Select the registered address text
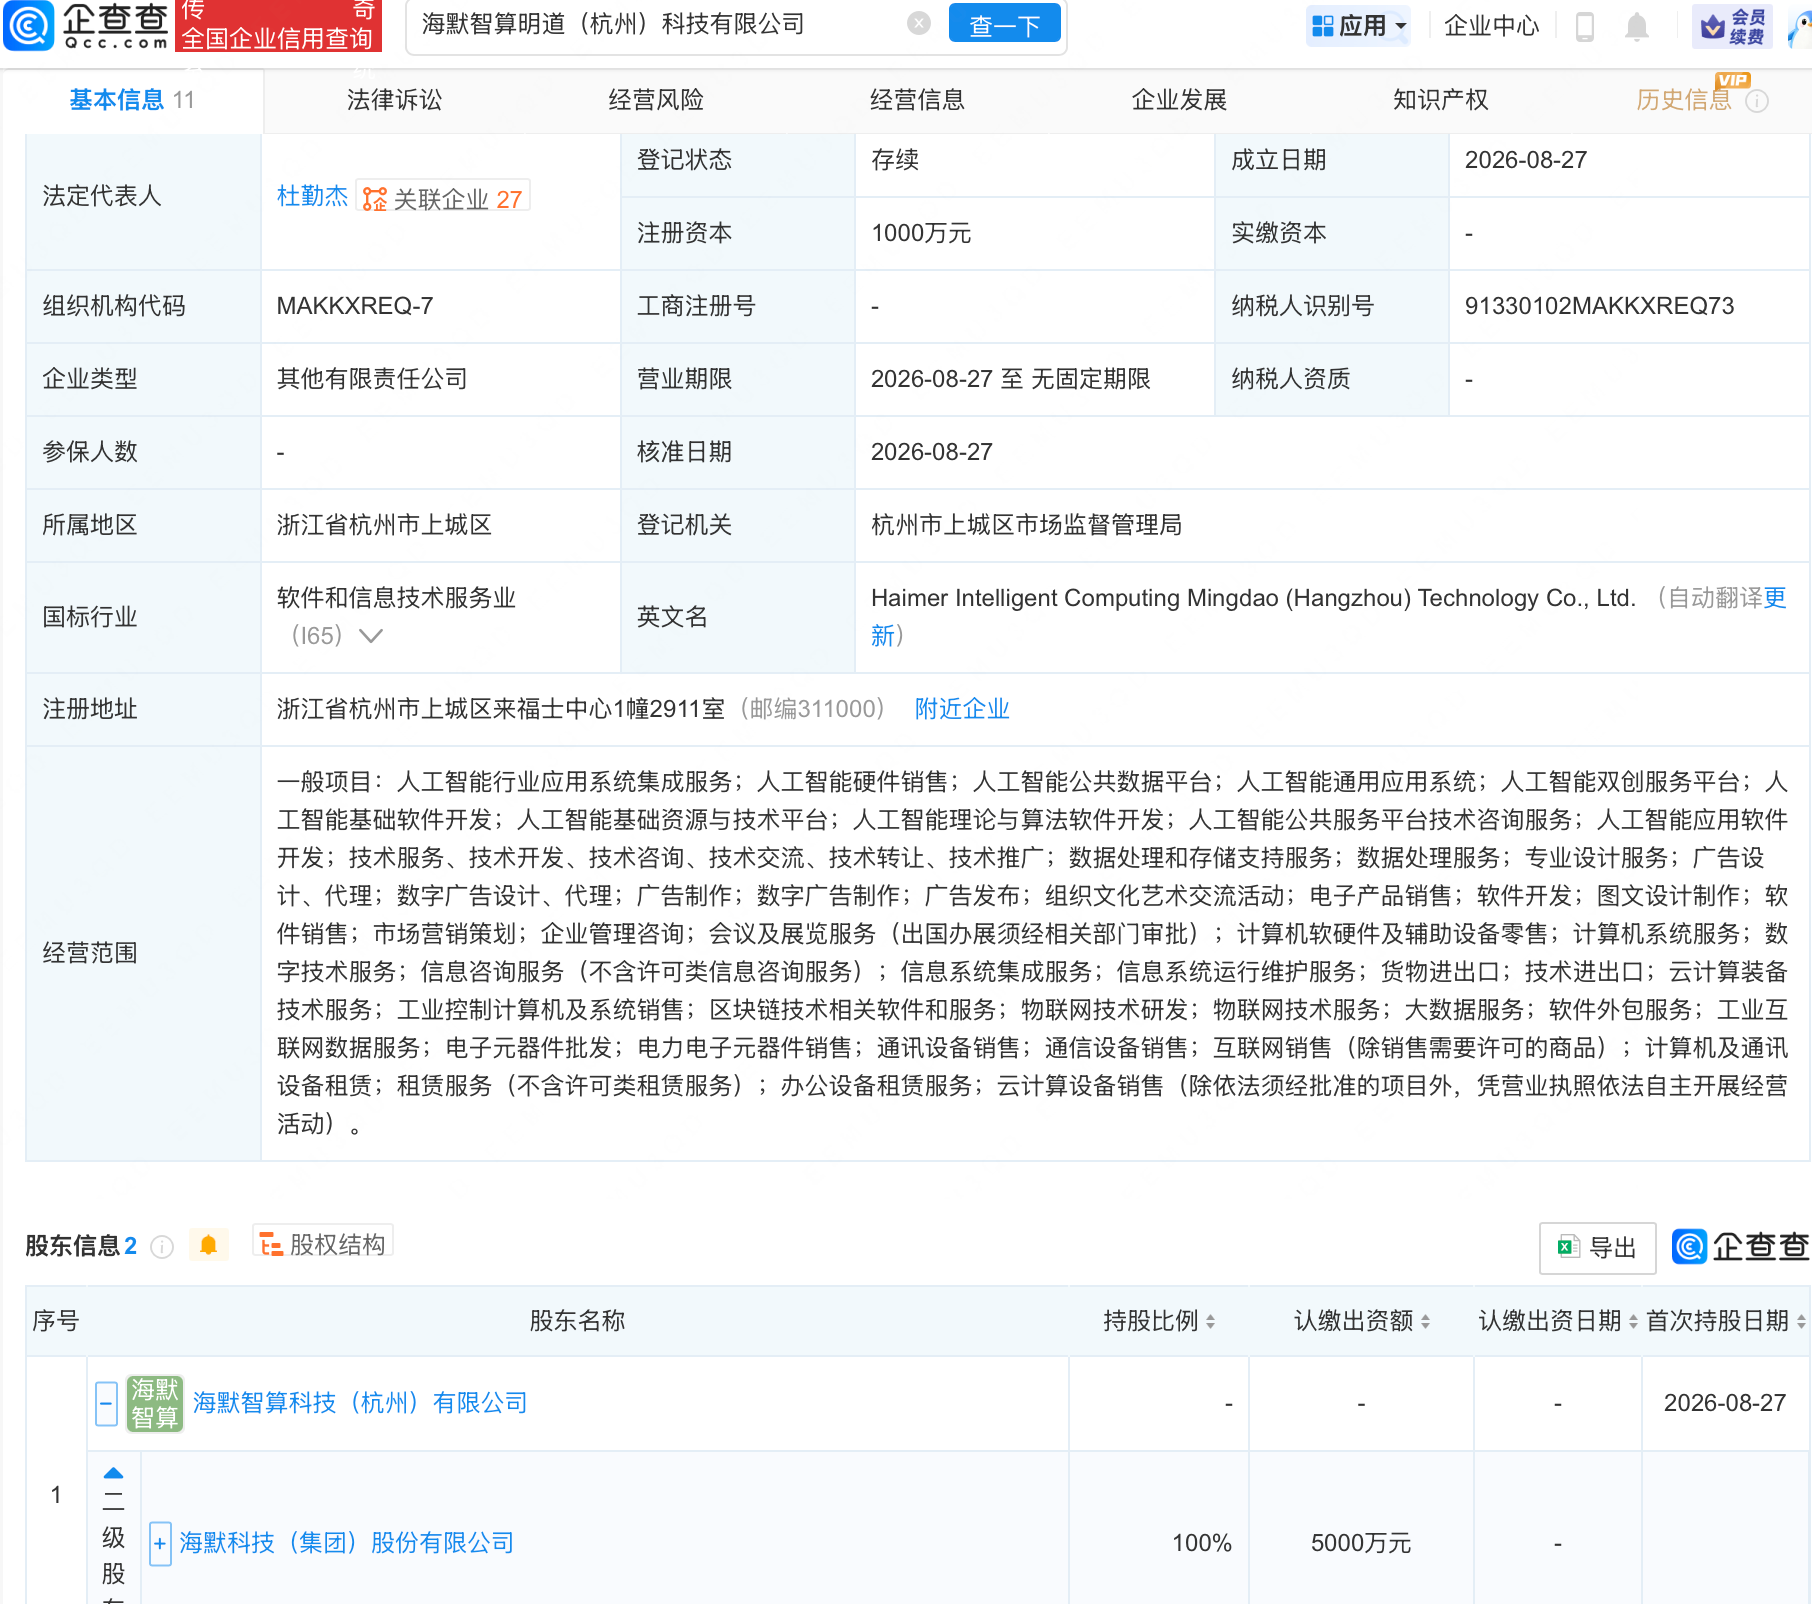Viewport: 1812px width, 1604px height. tap(500, 709)
